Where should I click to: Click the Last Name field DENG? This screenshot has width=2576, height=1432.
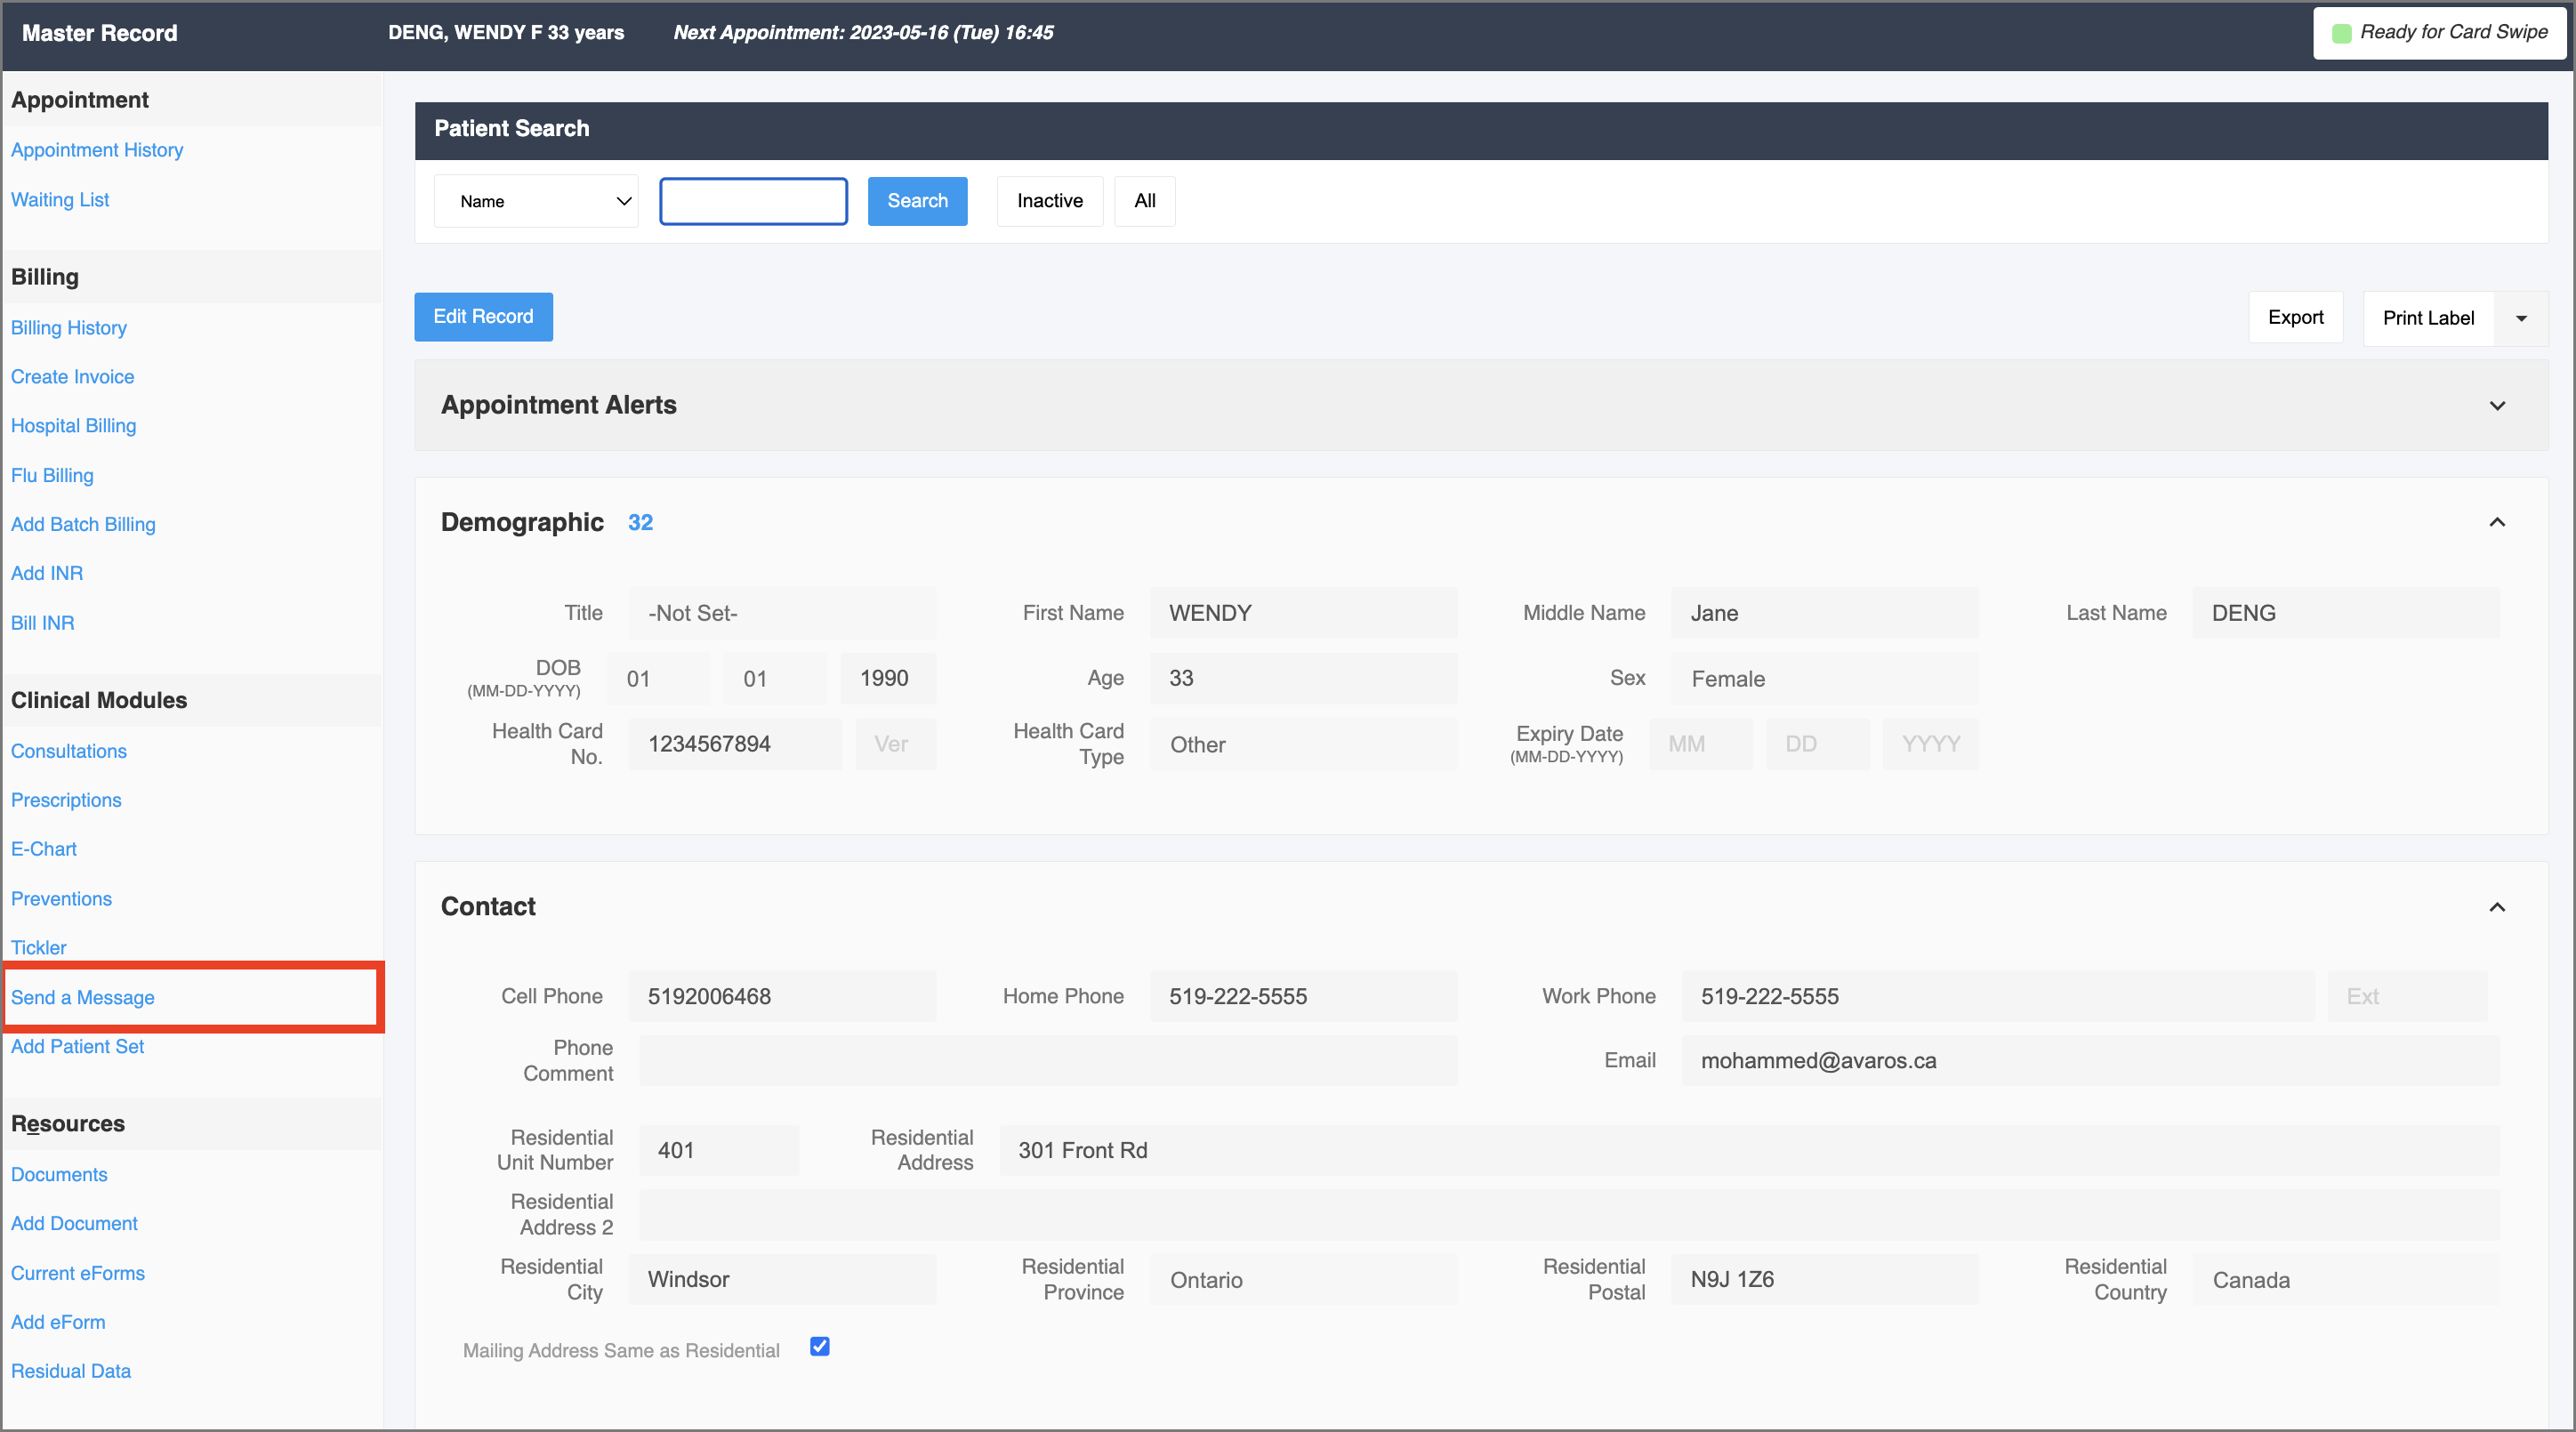pyautogui.click(x=2345, y=613)
